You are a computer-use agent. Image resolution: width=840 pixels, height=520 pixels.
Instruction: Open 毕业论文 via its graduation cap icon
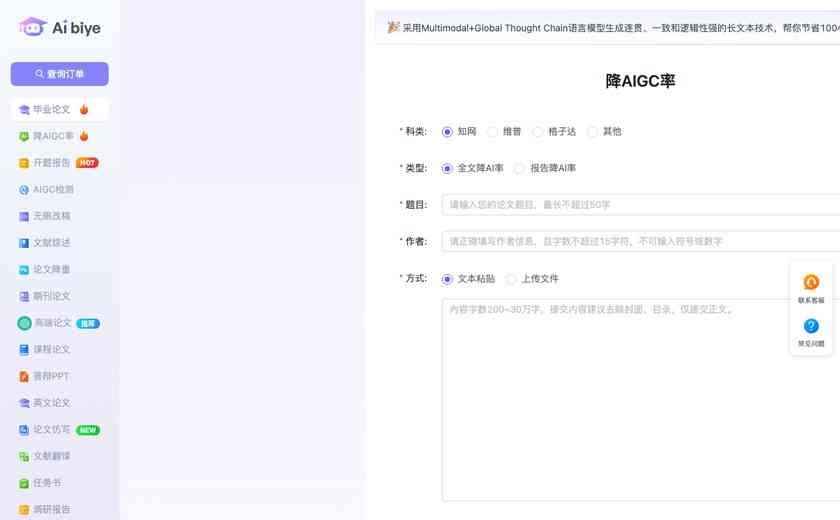24,110
